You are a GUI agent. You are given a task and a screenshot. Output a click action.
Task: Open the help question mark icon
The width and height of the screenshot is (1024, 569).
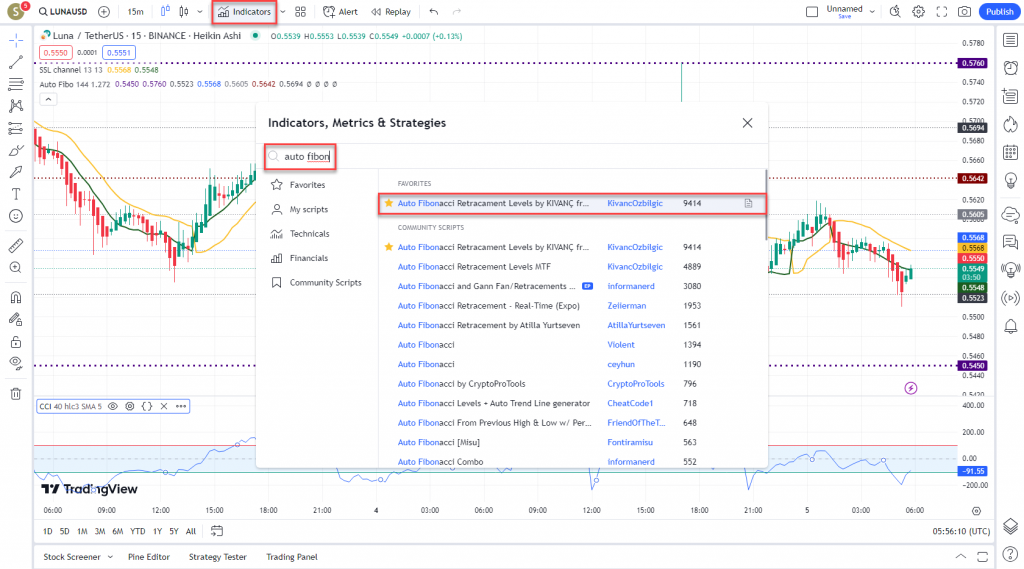[x=1010, y=555]
